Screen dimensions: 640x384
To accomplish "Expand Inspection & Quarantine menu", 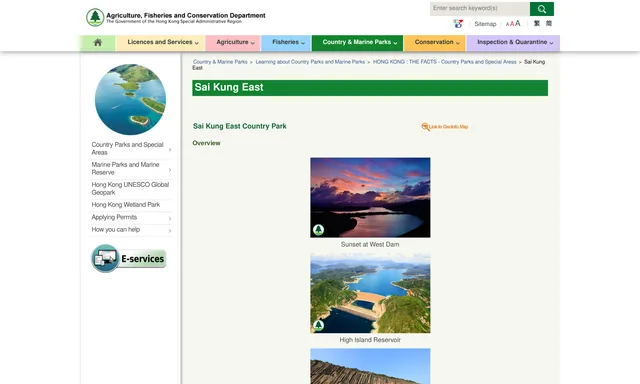I will 513,42.
